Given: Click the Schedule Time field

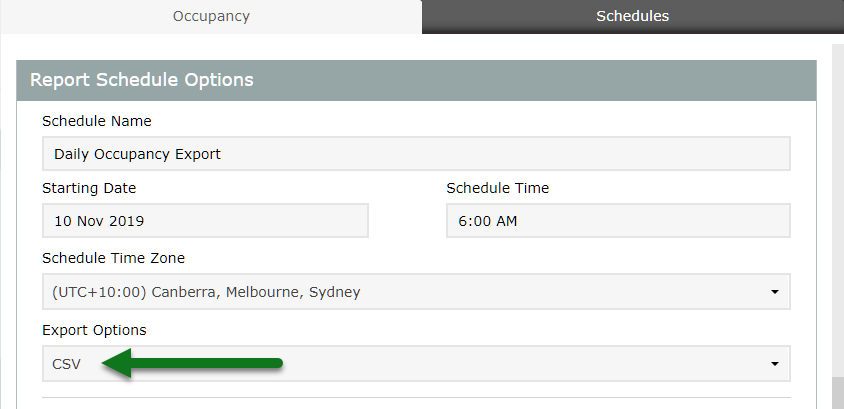Looking at the screenshot, I should [618, 221].
